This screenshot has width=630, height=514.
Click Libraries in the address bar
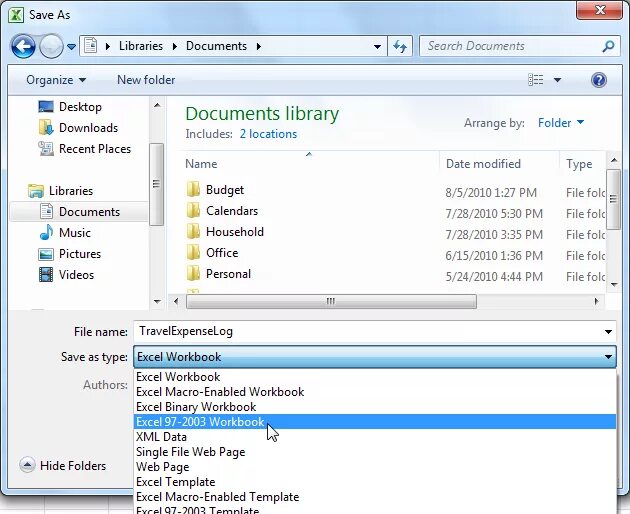coord(141,46)
